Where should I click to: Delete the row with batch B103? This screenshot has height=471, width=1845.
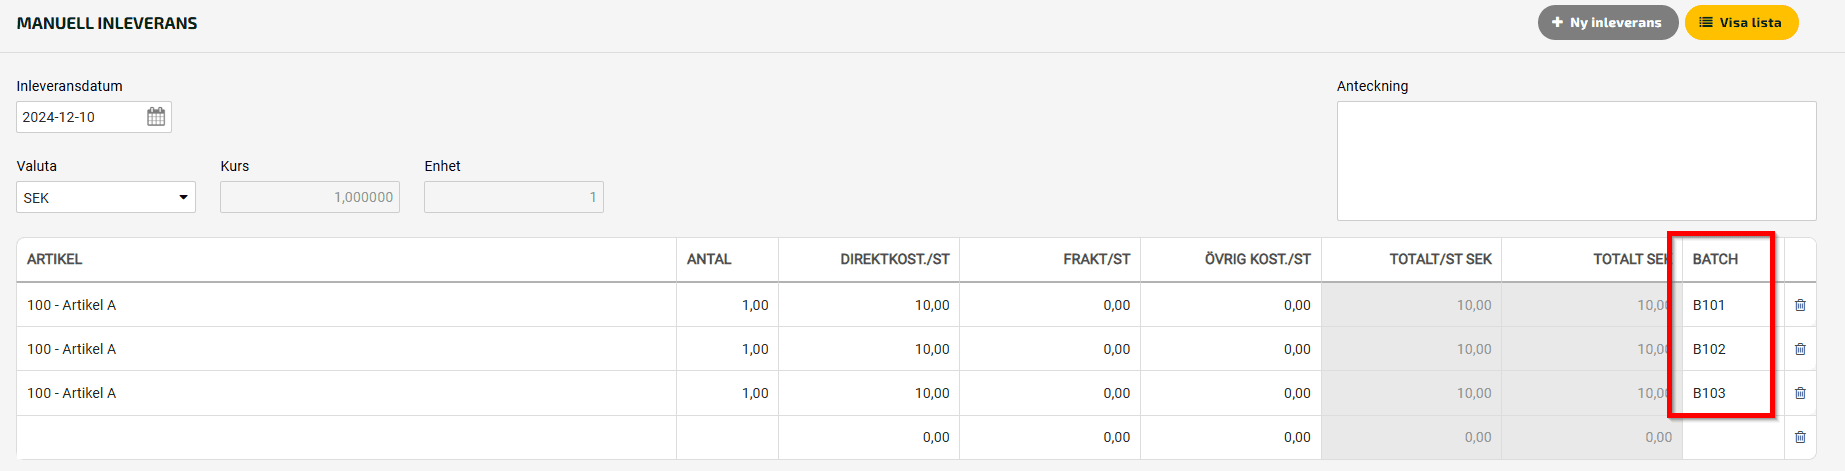click(1800, 393)
